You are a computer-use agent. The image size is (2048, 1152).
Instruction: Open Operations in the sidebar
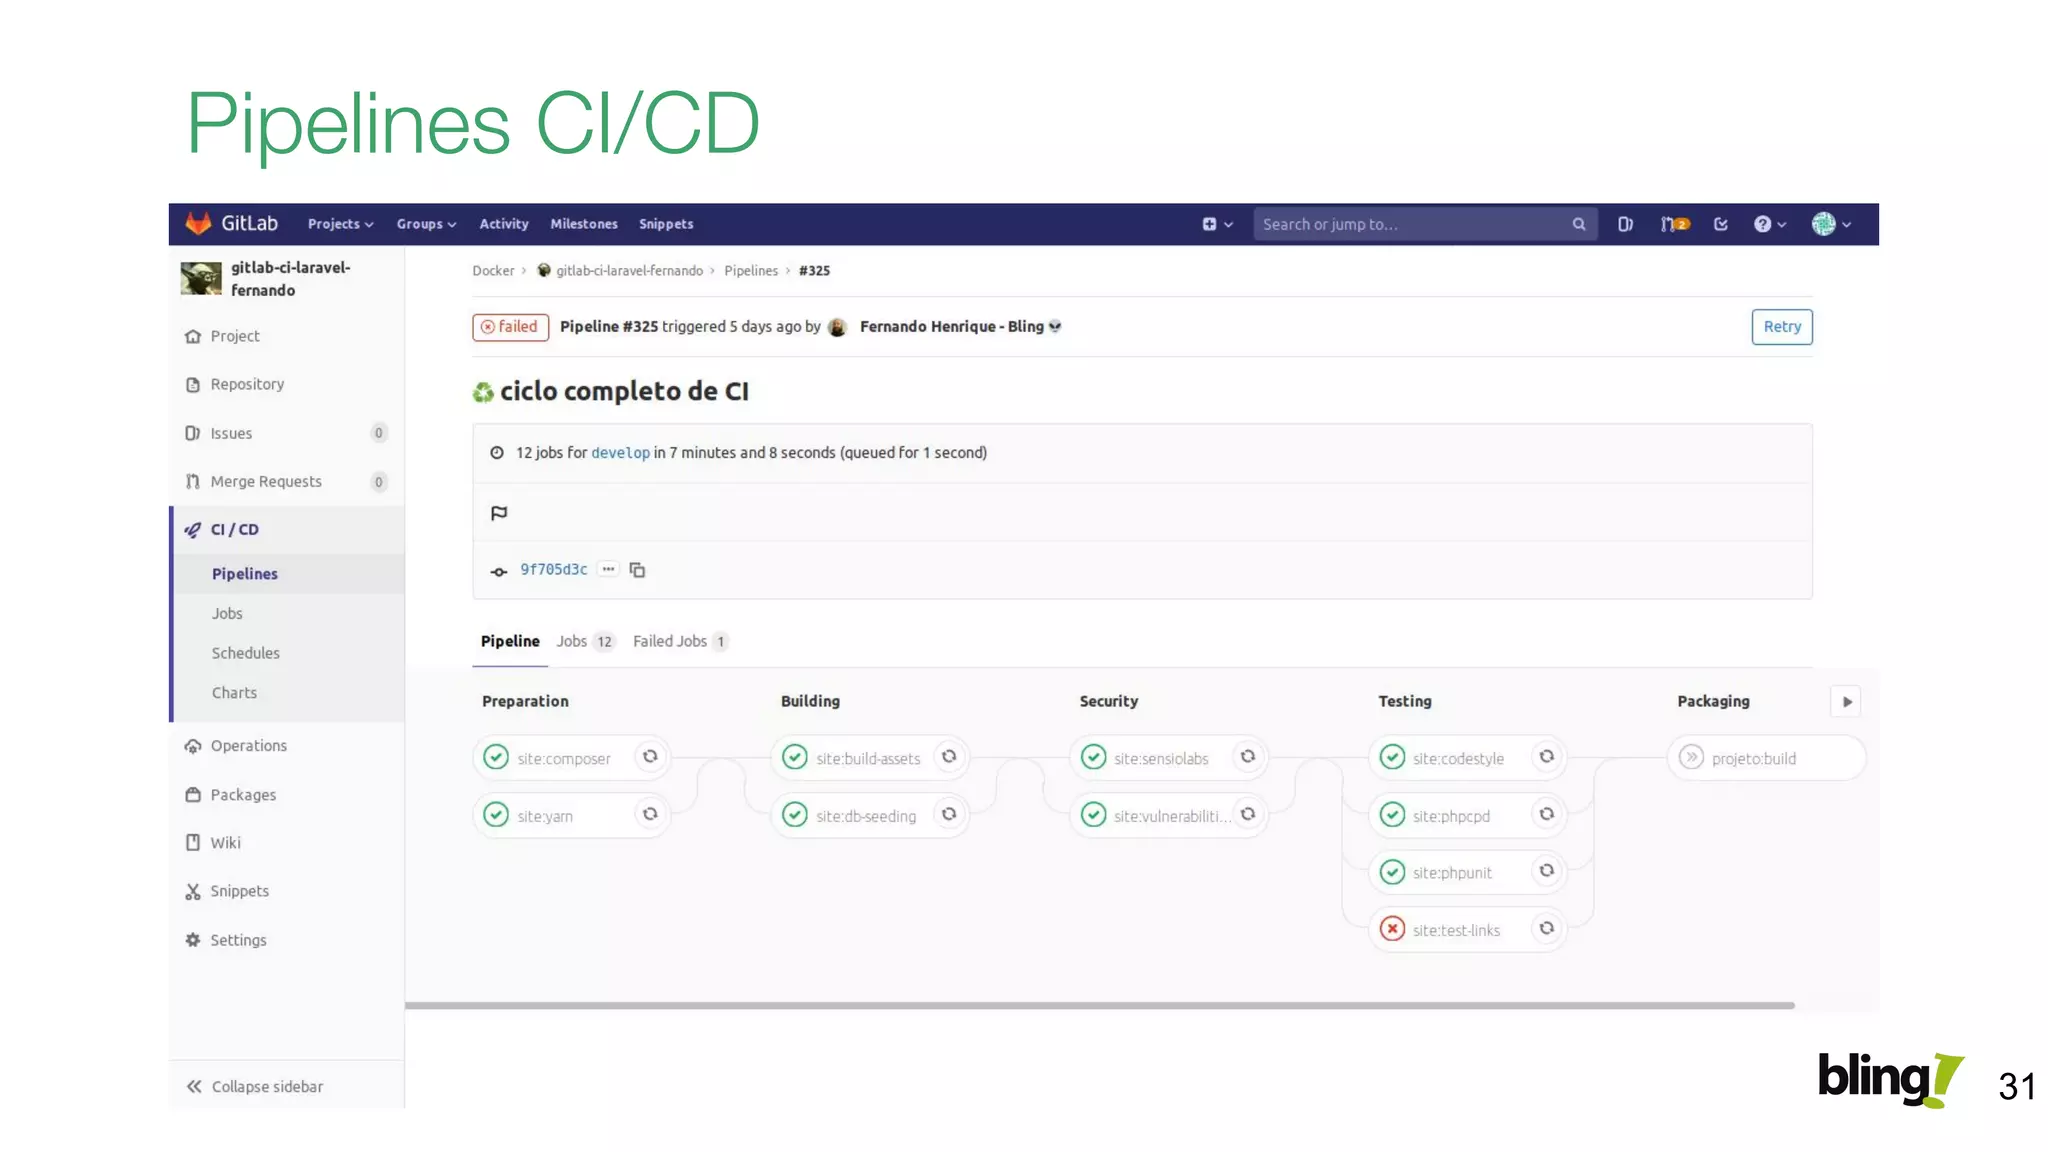[x=248, y=746]
